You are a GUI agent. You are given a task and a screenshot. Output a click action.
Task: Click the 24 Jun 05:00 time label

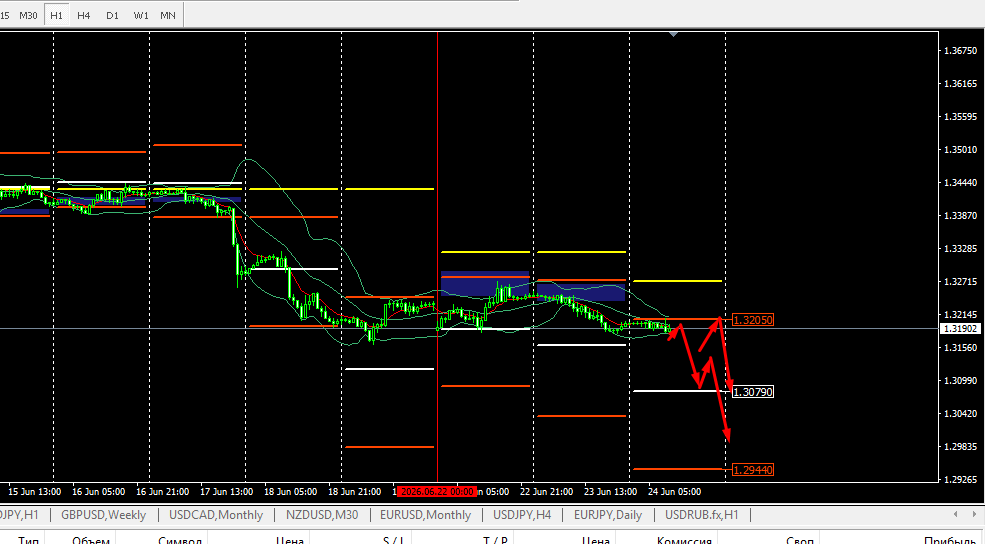pyautogui.click(x=675, y=492)
